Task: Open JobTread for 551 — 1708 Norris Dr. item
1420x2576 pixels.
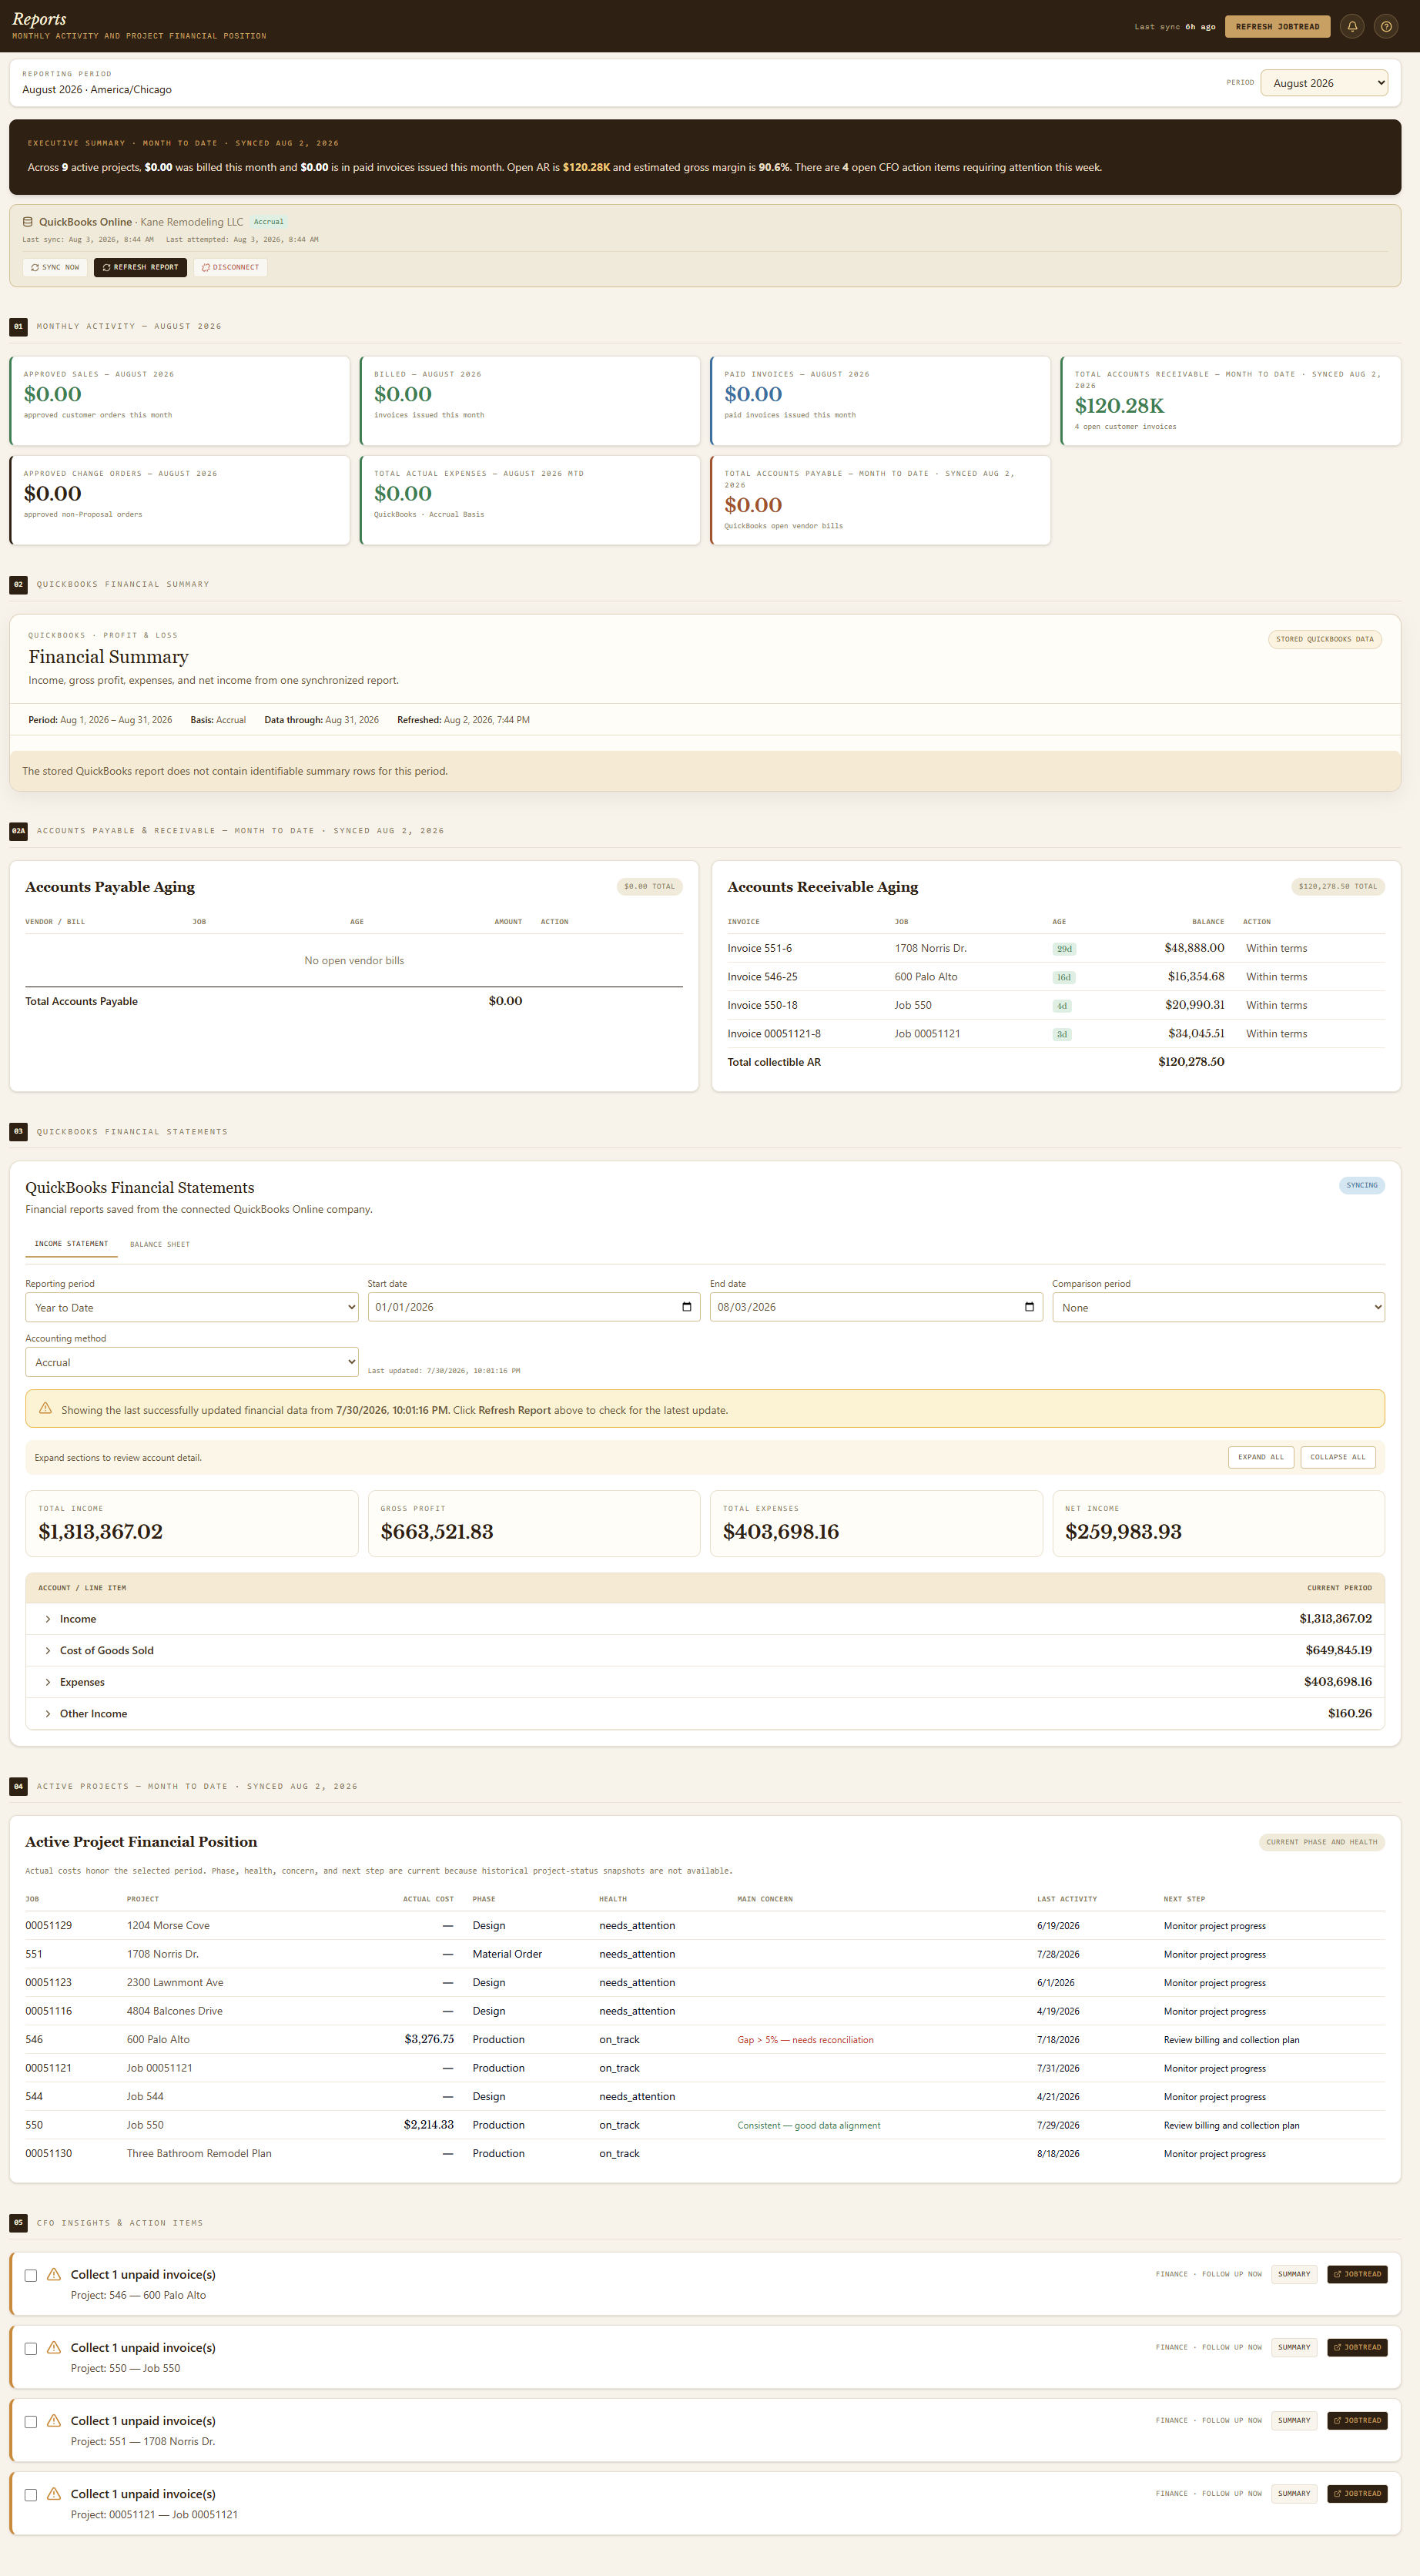Action: tap(1357, 2420)
